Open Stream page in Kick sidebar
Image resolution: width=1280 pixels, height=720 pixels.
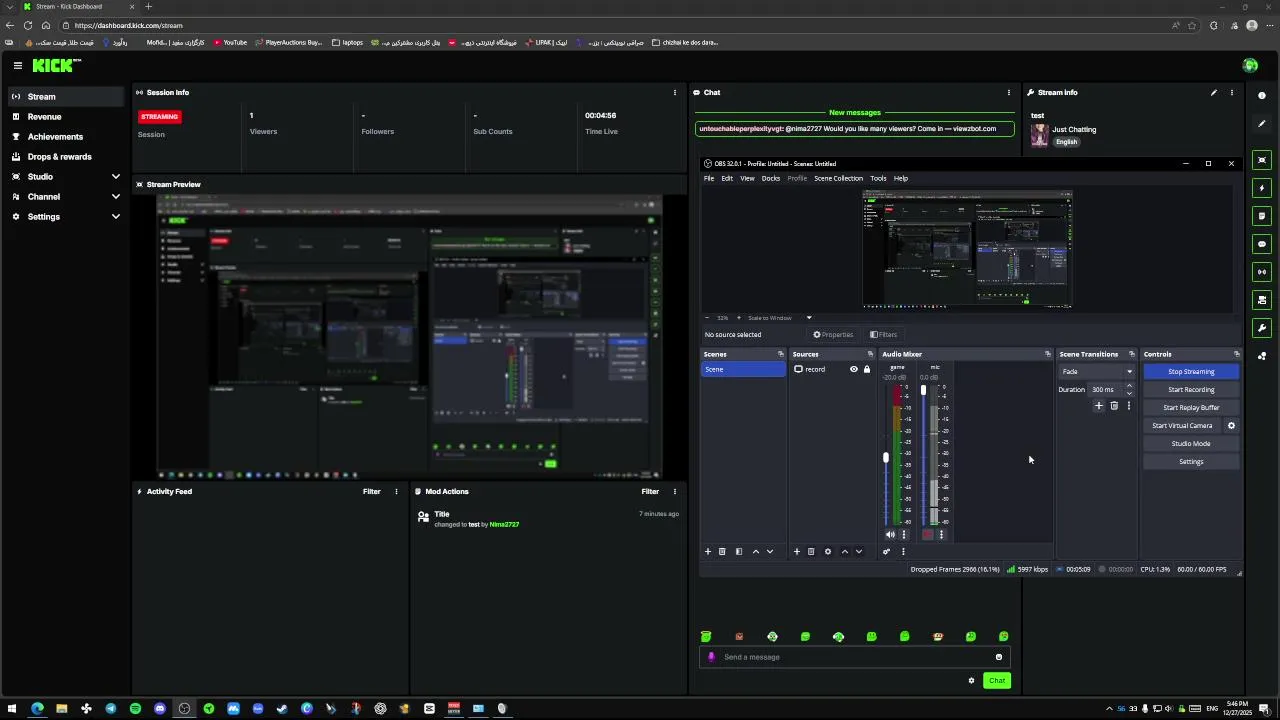click(65, 97)
